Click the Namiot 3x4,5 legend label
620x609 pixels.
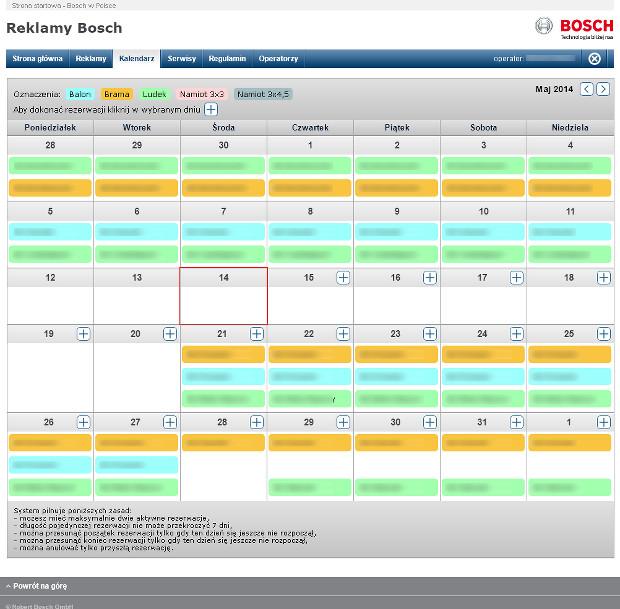pyautogui.click(x=263, y=94)
